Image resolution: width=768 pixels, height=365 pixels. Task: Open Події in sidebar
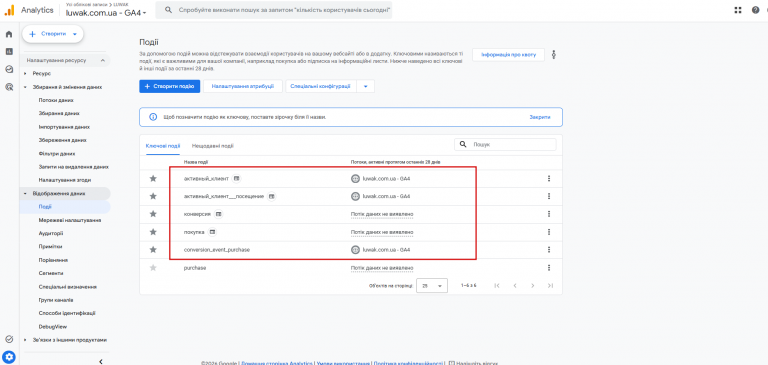pyautogui.click(x=46, y=207)
